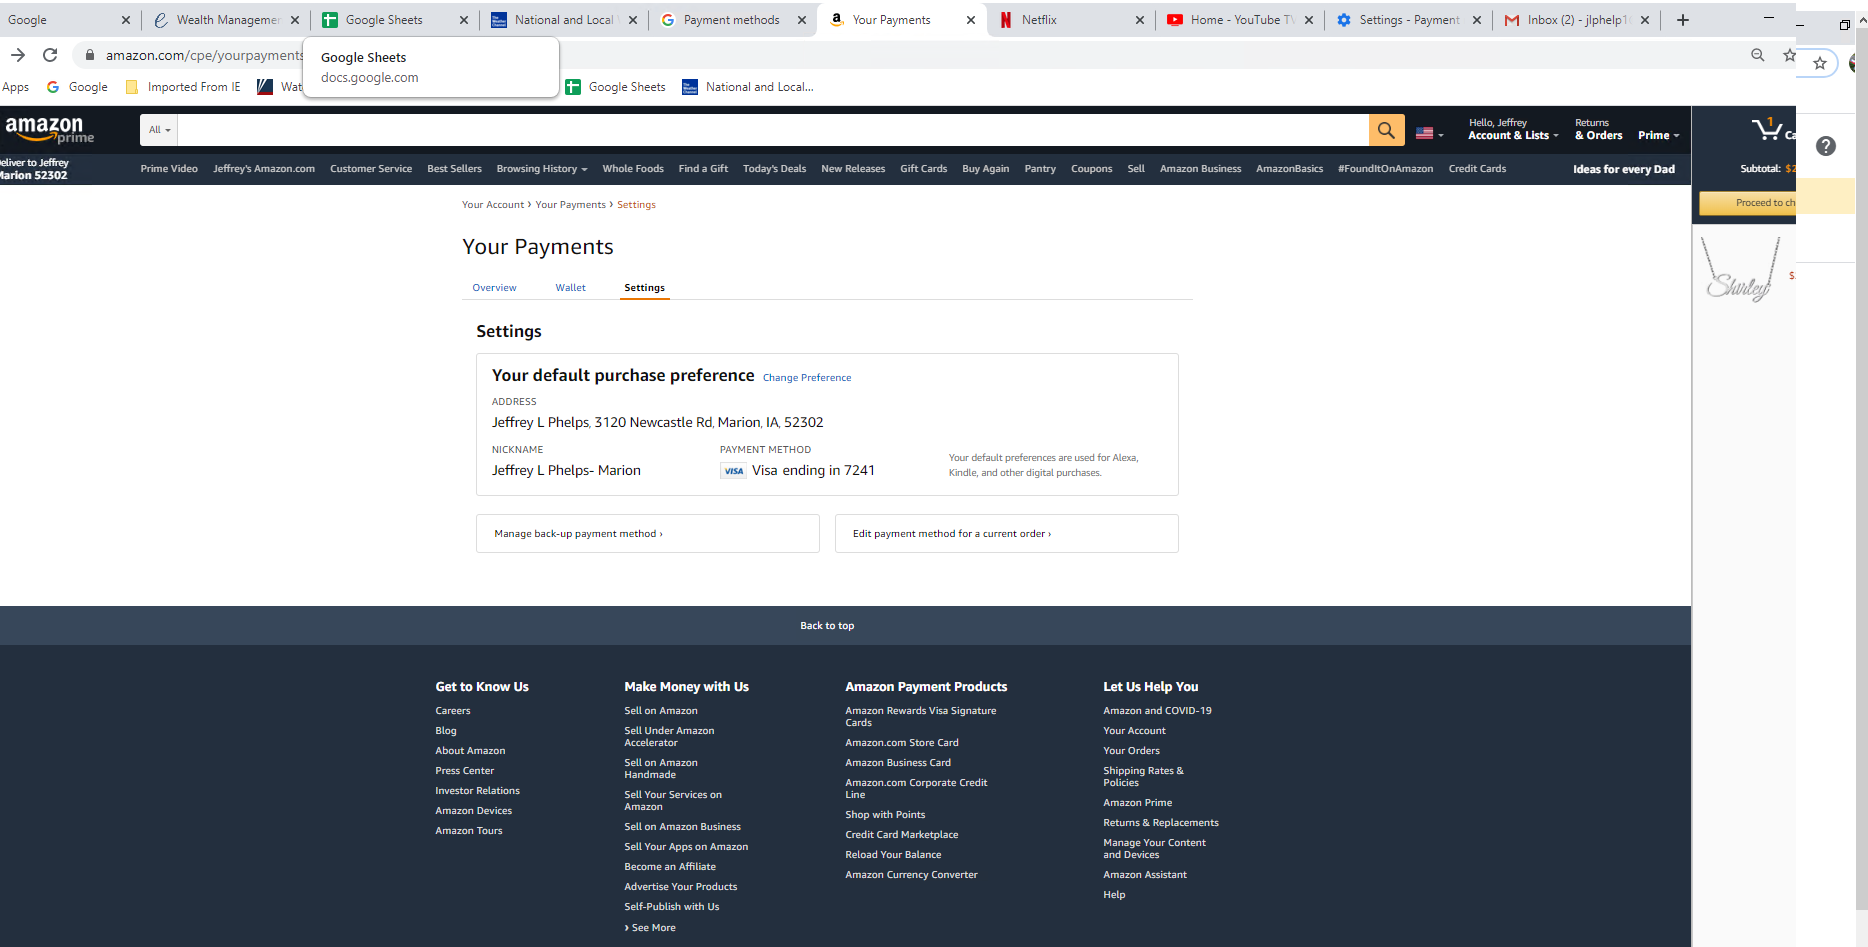
Task: Click Deliver to Jeffrey location
Action: [34, 169]
